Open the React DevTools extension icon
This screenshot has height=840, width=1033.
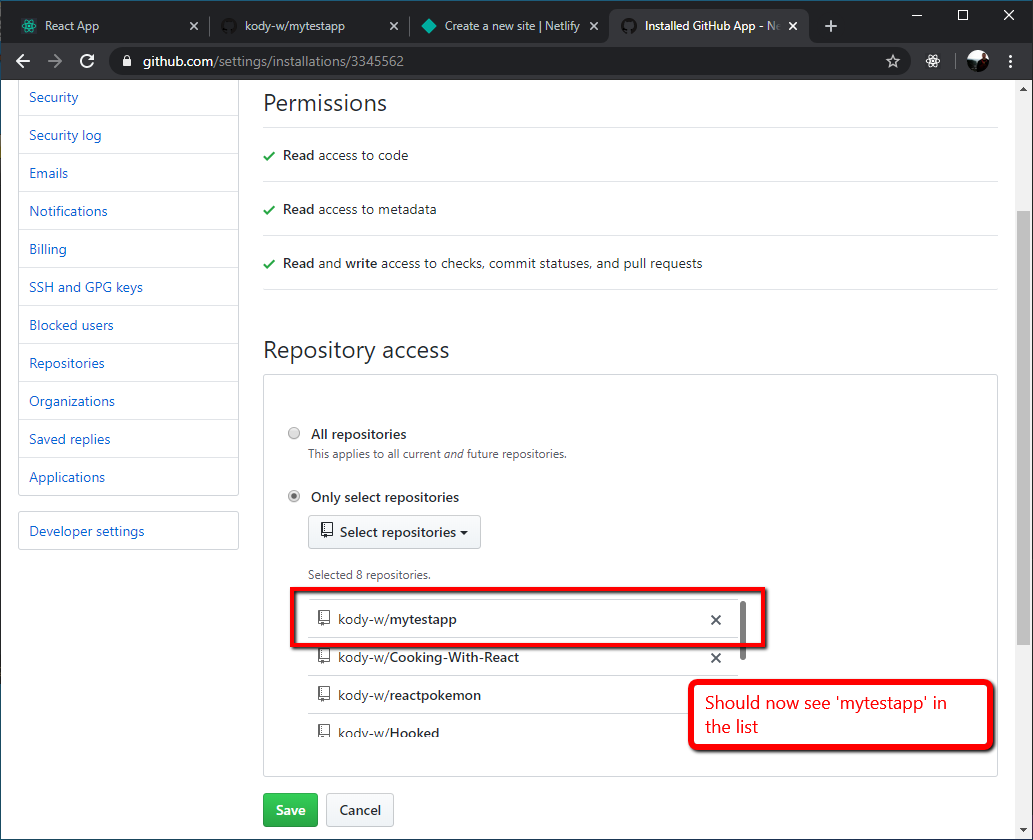[x=933, y=61]
